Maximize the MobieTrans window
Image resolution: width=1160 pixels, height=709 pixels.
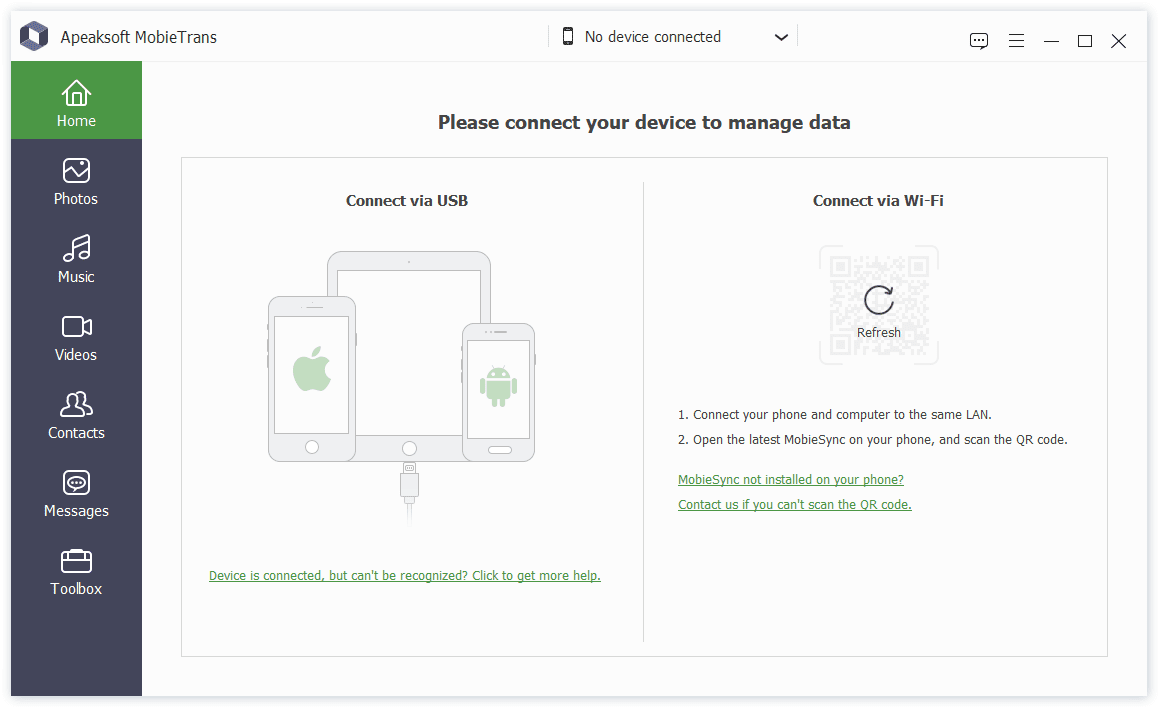(1084, 41)
